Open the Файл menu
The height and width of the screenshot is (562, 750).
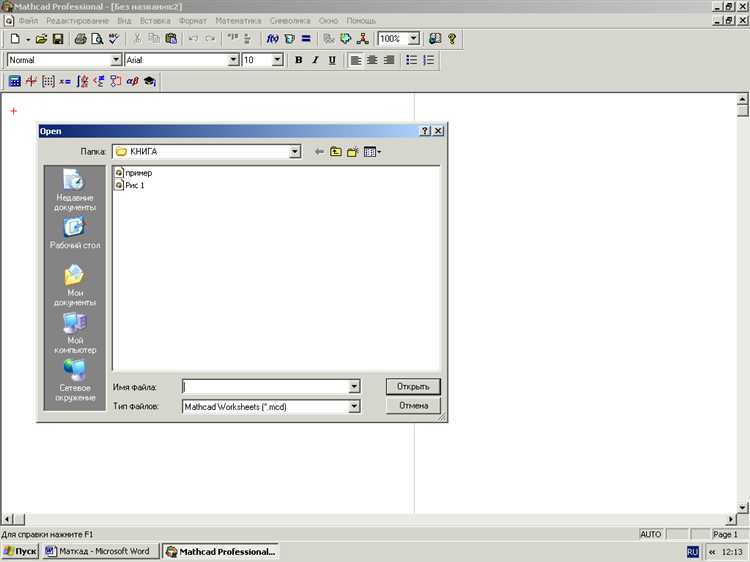click(28, 21)
